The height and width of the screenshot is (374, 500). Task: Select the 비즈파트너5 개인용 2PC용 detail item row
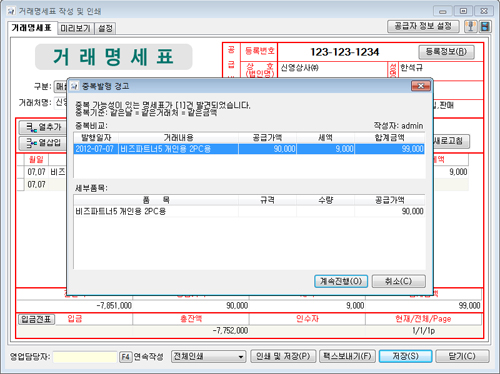point(249,211)
